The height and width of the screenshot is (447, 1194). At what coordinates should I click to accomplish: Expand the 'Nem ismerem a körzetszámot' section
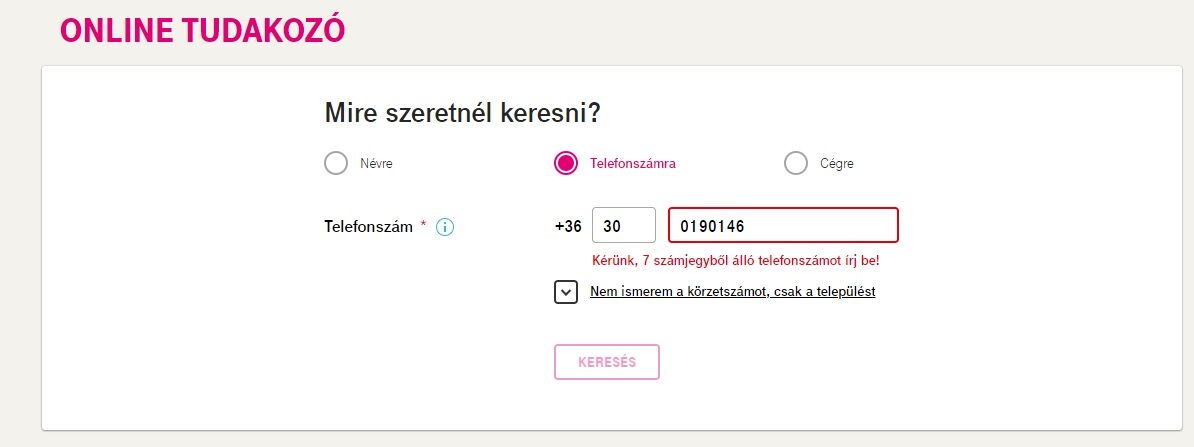click(733, 292)
